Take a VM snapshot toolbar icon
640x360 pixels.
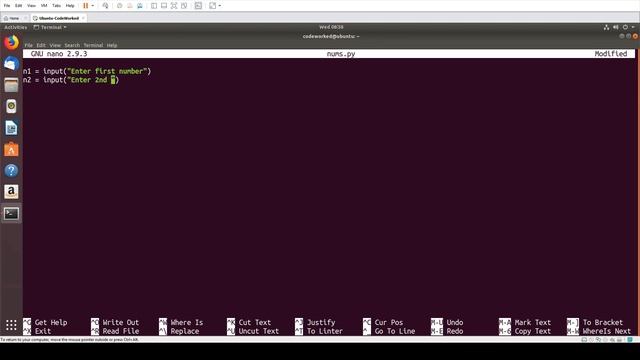120,6
